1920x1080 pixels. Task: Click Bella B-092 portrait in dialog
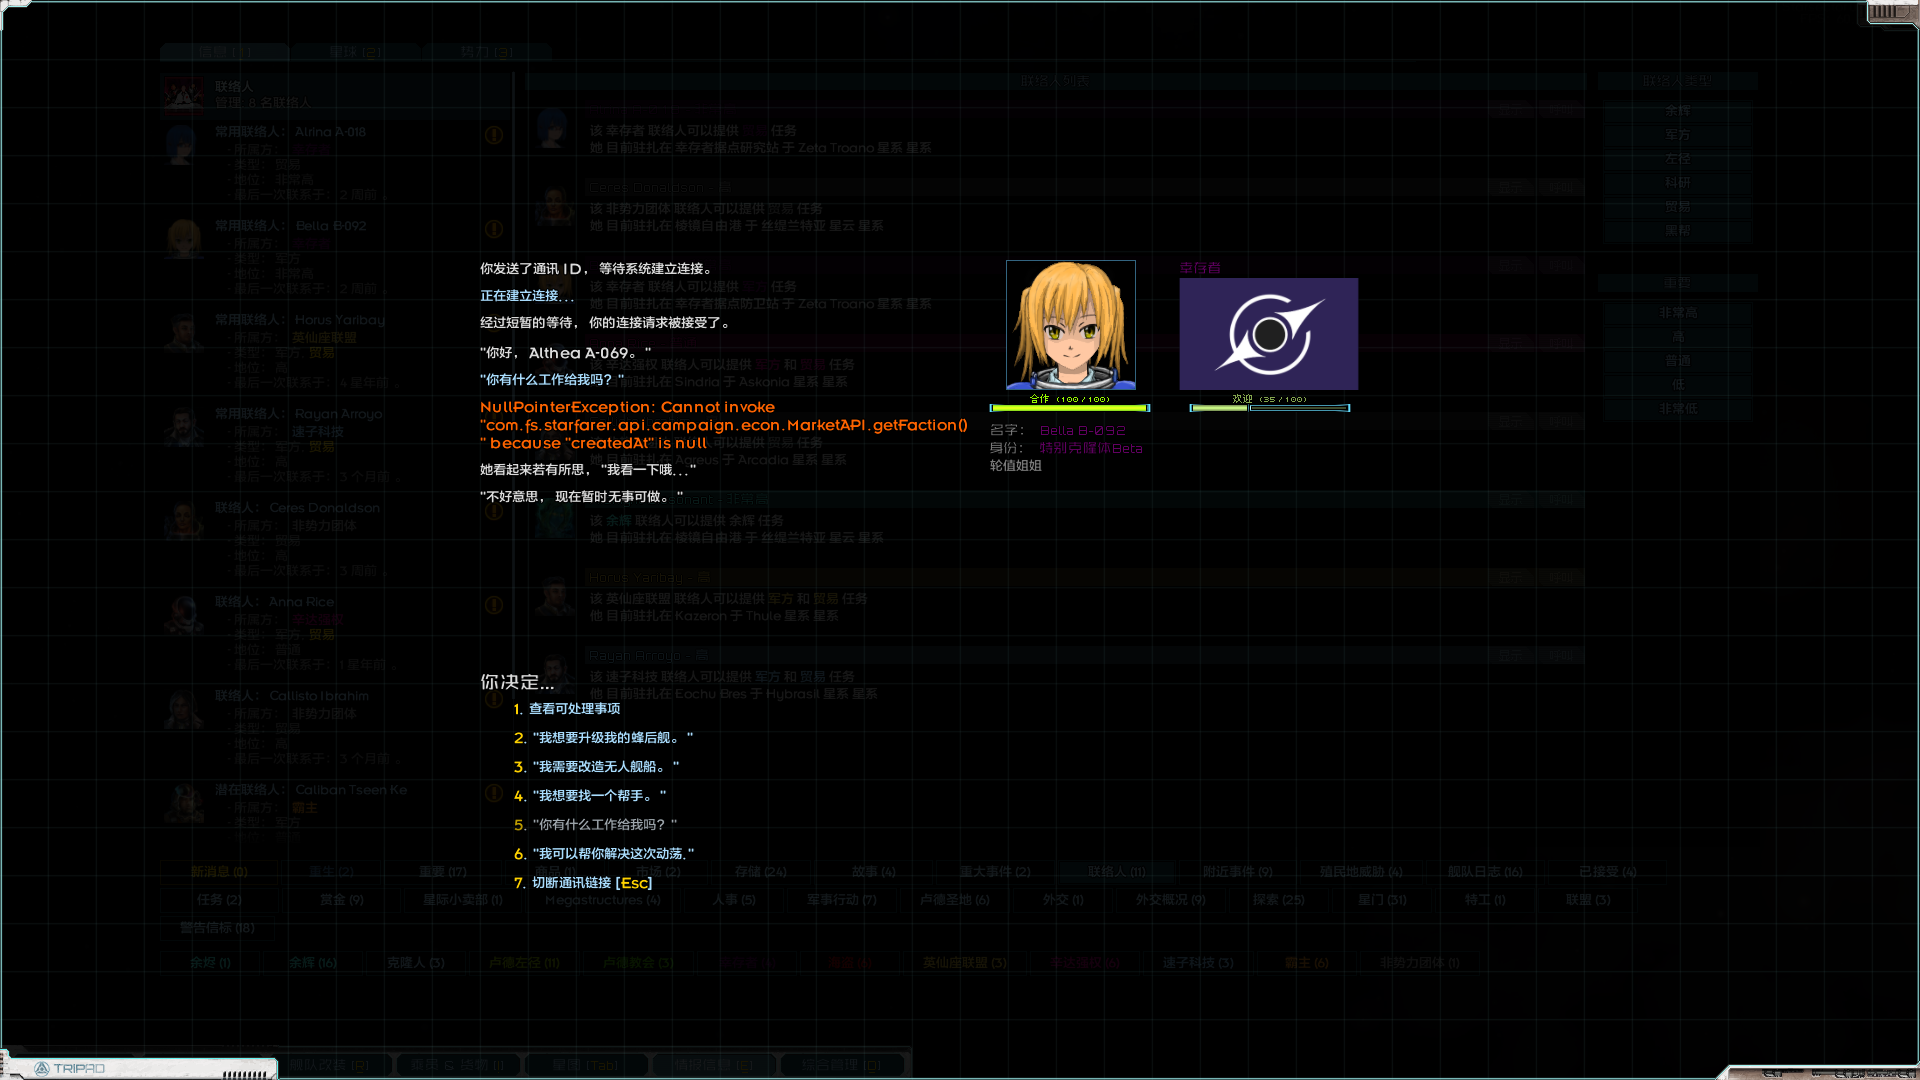(1070, 325)
